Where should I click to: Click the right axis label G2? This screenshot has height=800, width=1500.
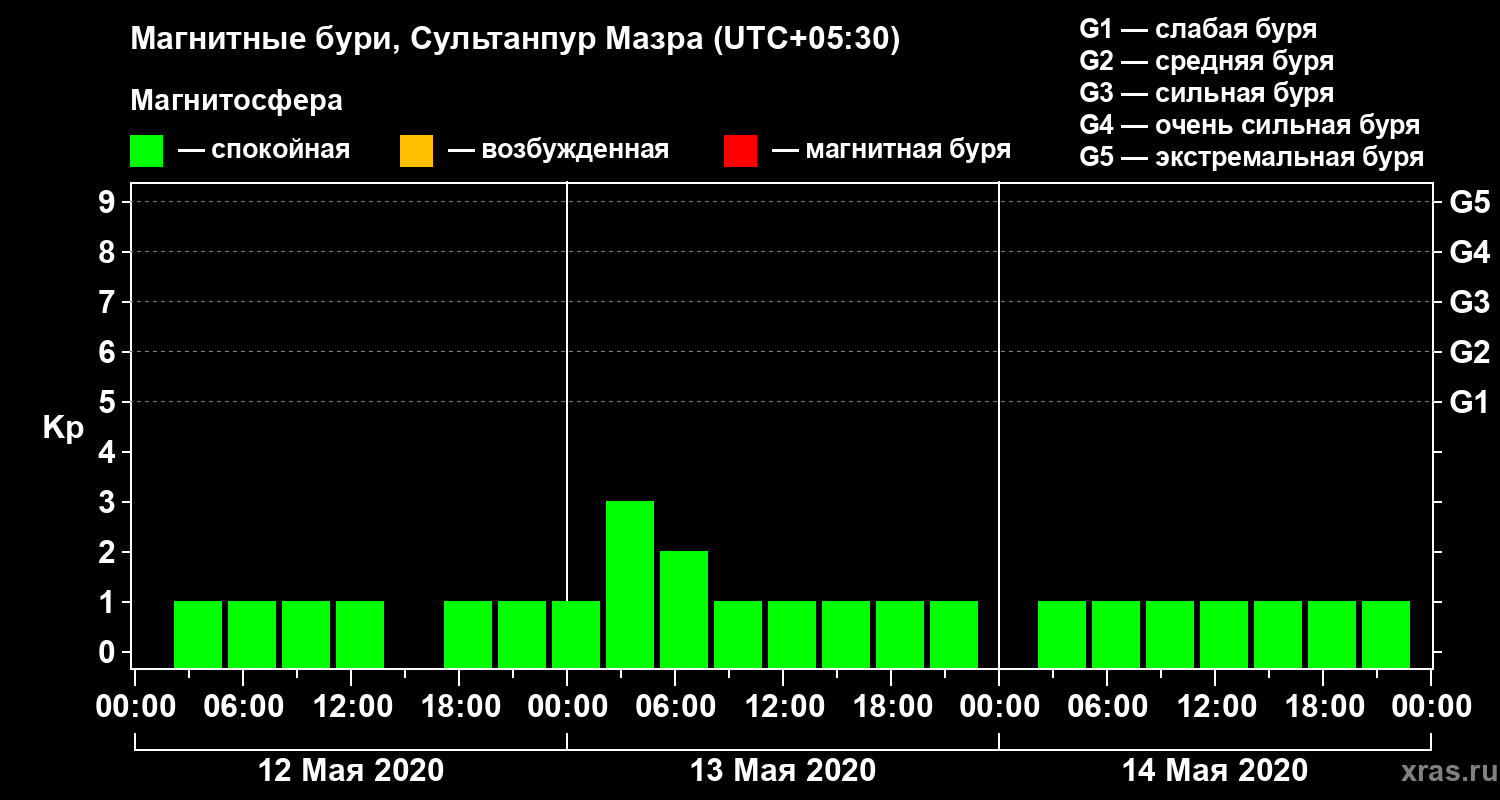click(1469, 352)
